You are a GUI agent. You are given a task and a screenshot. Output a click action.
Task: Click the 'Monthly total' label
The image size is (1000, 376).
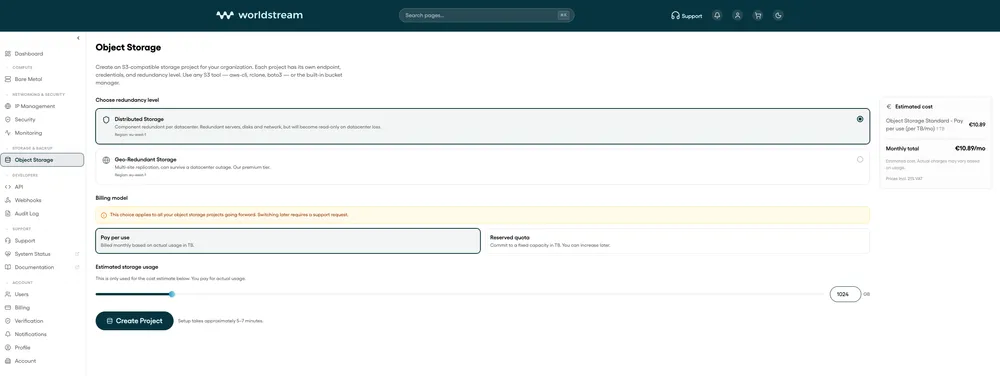(x=902, y=148)
